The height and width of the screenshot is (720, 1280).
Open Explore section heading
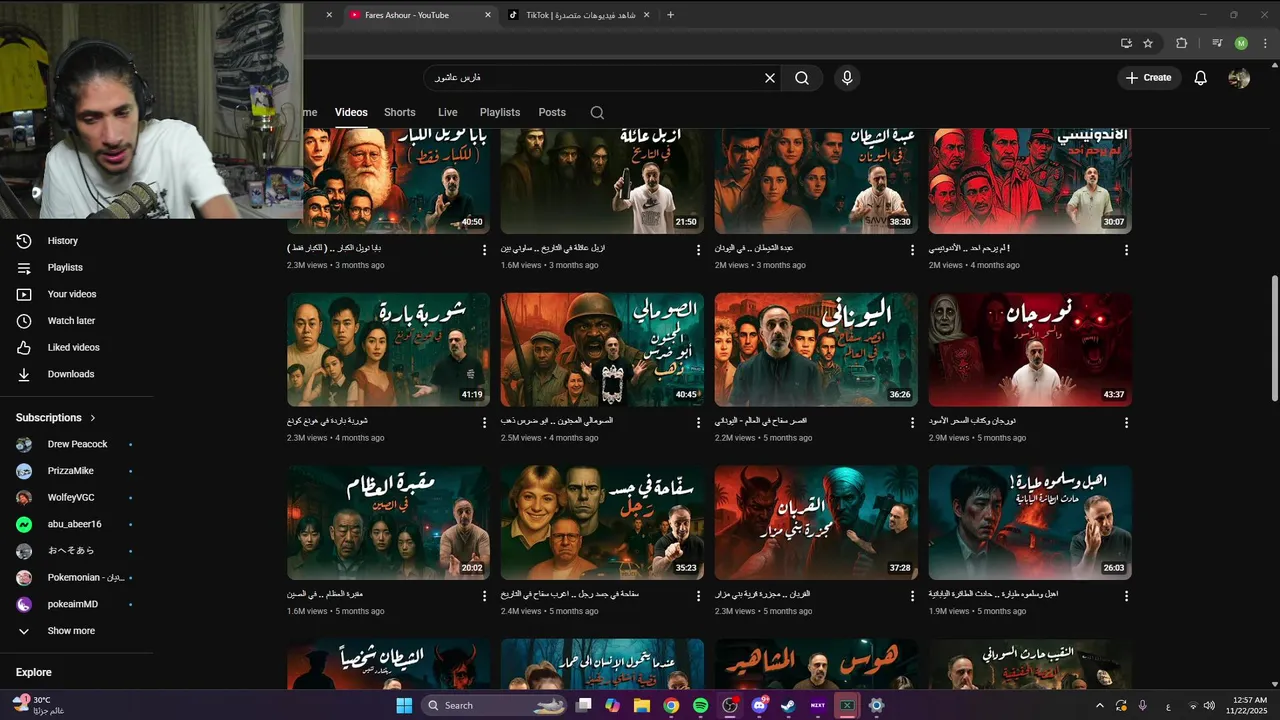coord(34,673)
